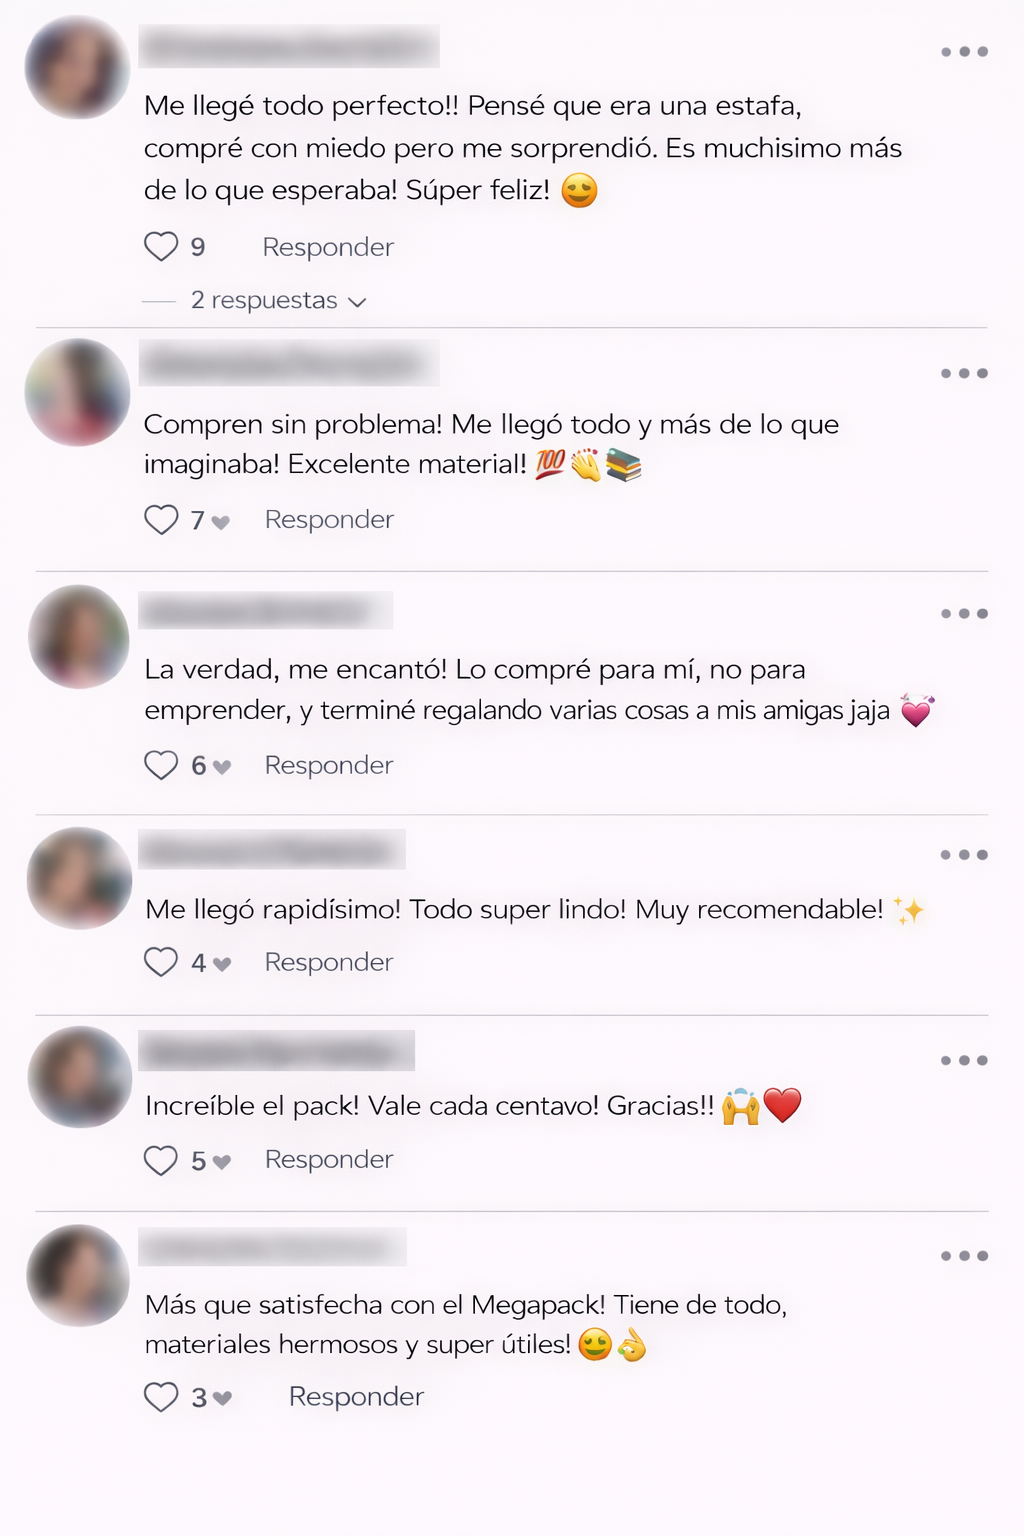This screenshot has width=1024, height=1536.
Task: Tap heart on 'Me llegó rapidísimo' comment
Action: 161,962
